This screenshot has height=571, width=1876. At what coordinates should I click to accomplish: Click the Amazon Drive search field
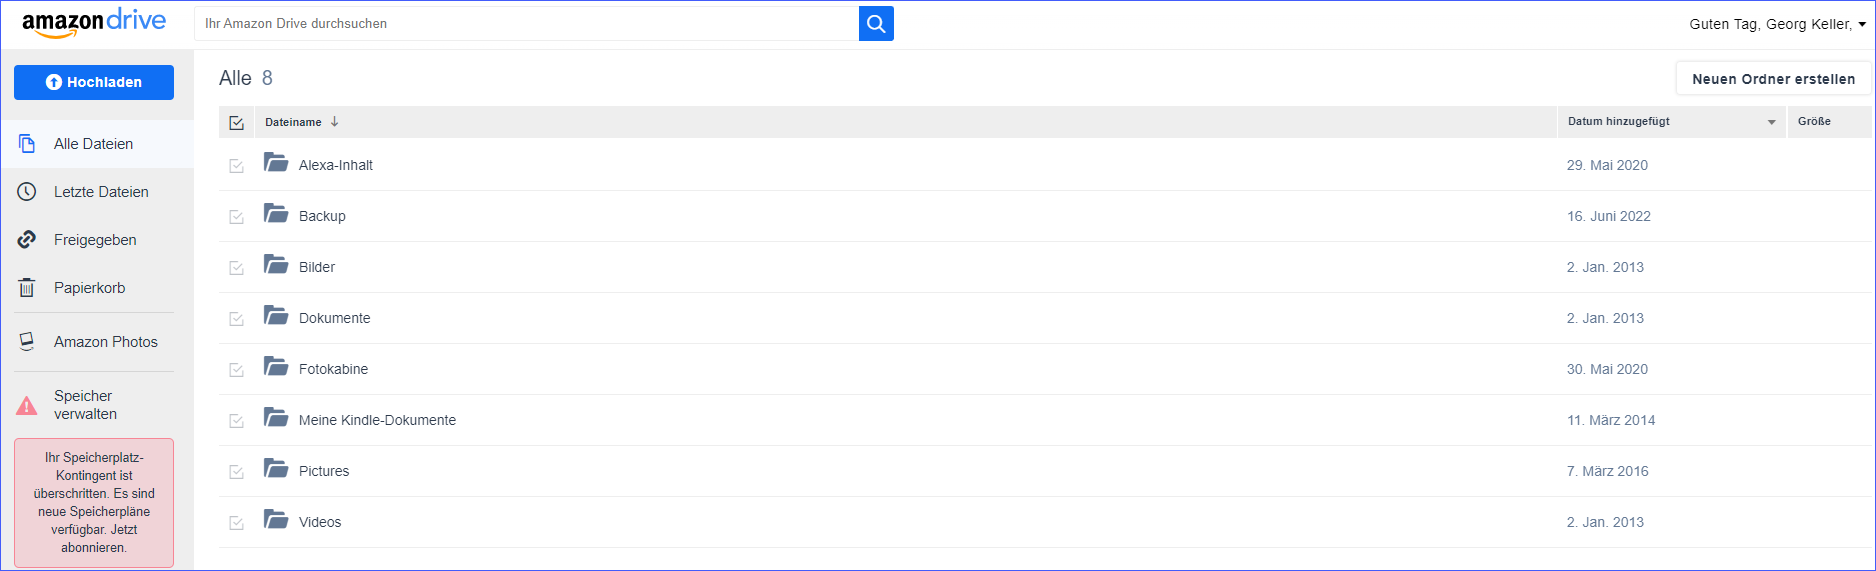[x=526, y=24]
